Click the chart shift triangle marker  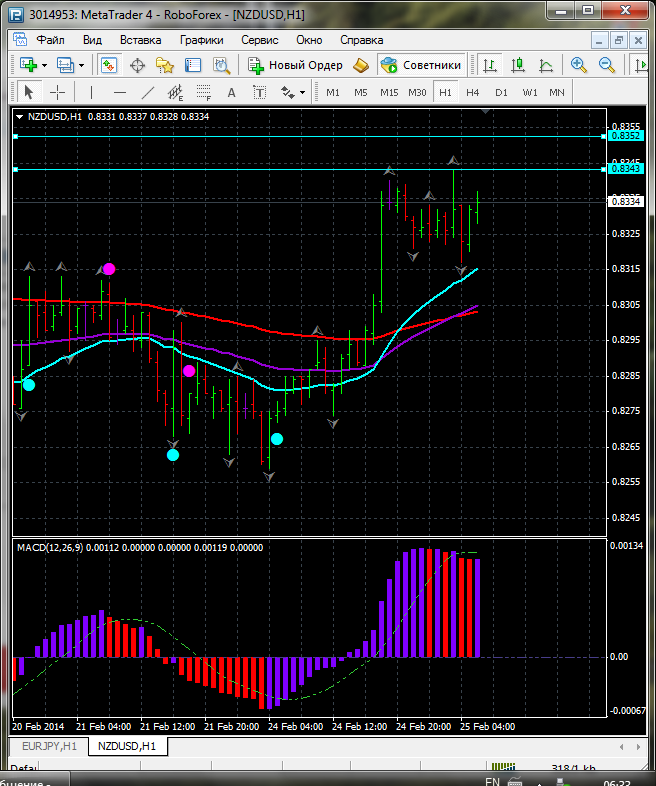click(x=485, y=111)
